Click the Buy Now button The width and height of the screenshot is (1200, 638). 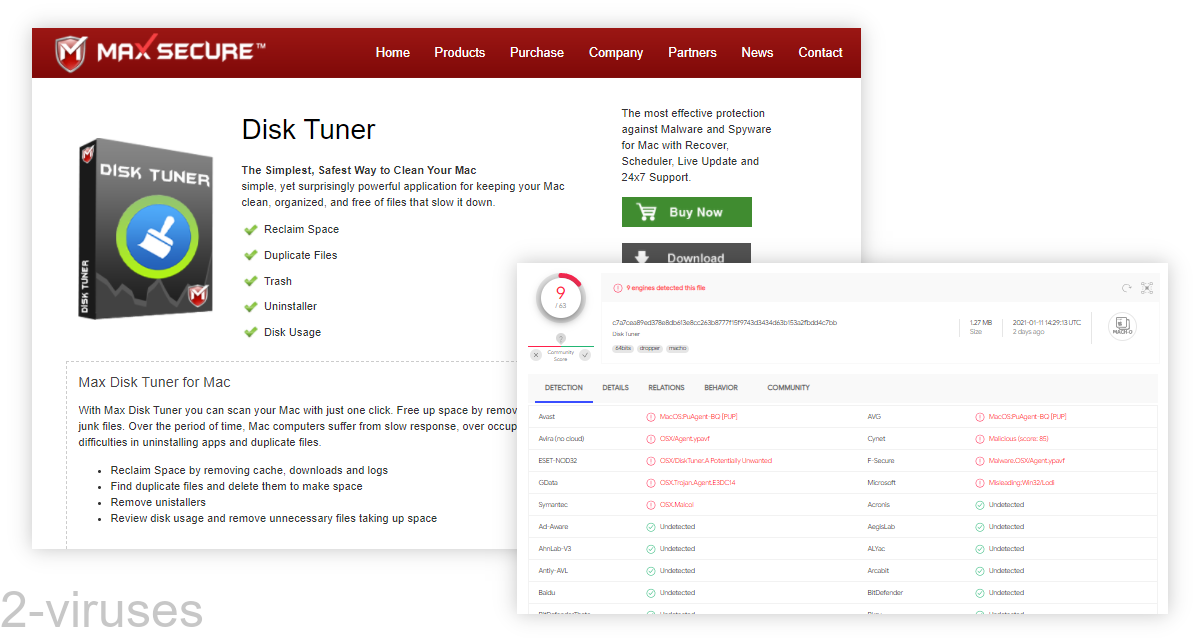(687, 211)
